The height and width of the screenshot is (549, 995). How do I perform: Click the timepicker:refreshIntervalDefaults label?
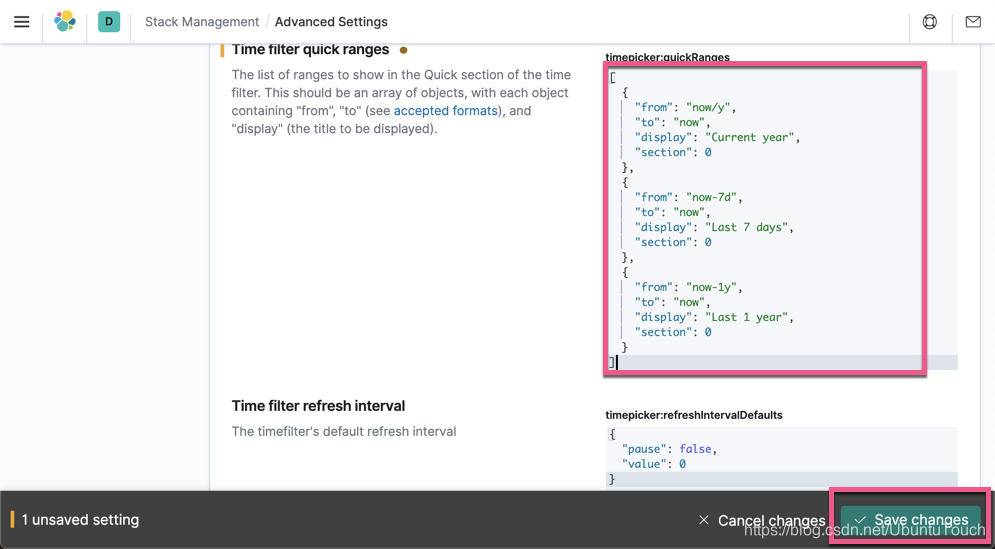click(694, 415)
